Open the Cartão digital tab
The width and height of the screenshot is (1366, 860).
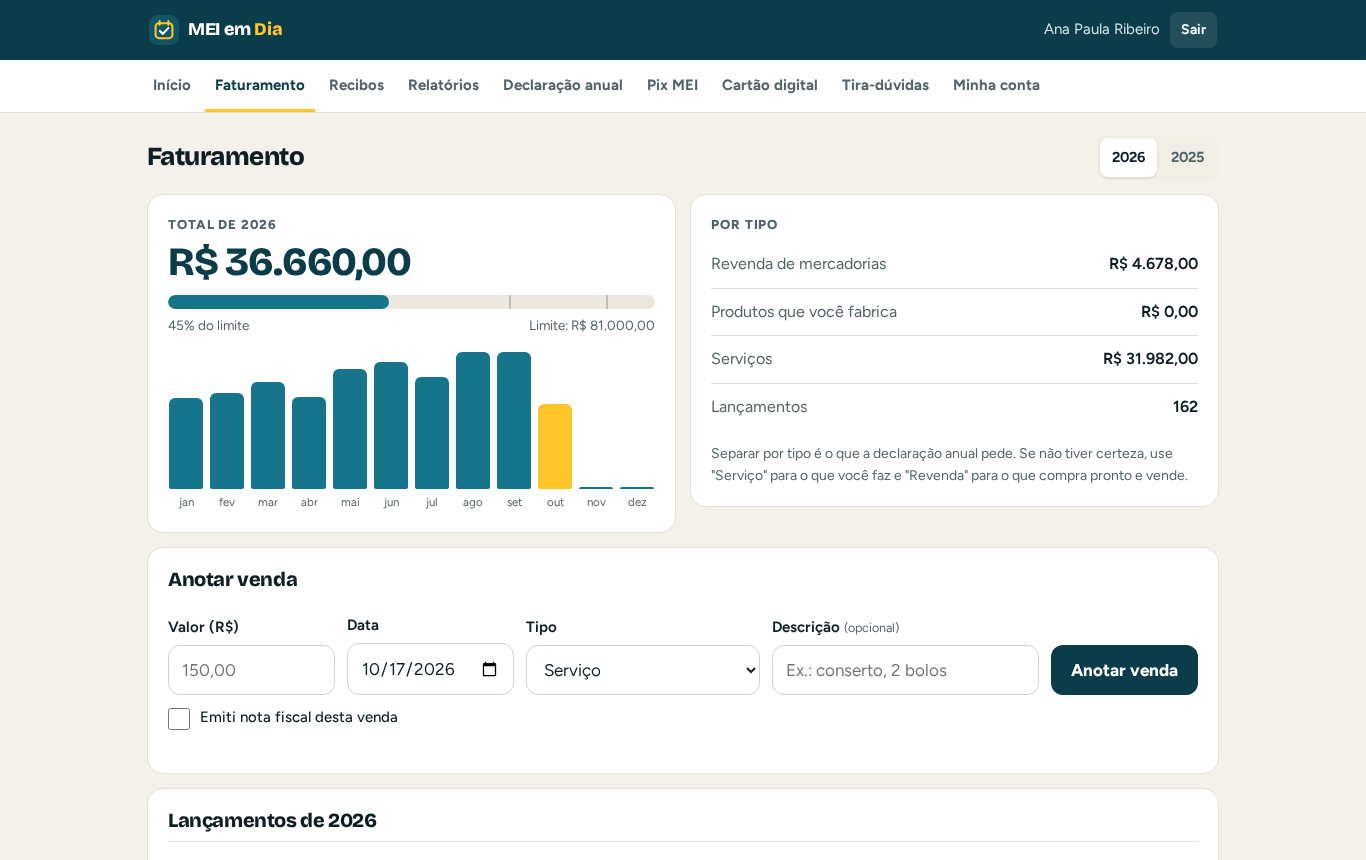click(770, 85)
